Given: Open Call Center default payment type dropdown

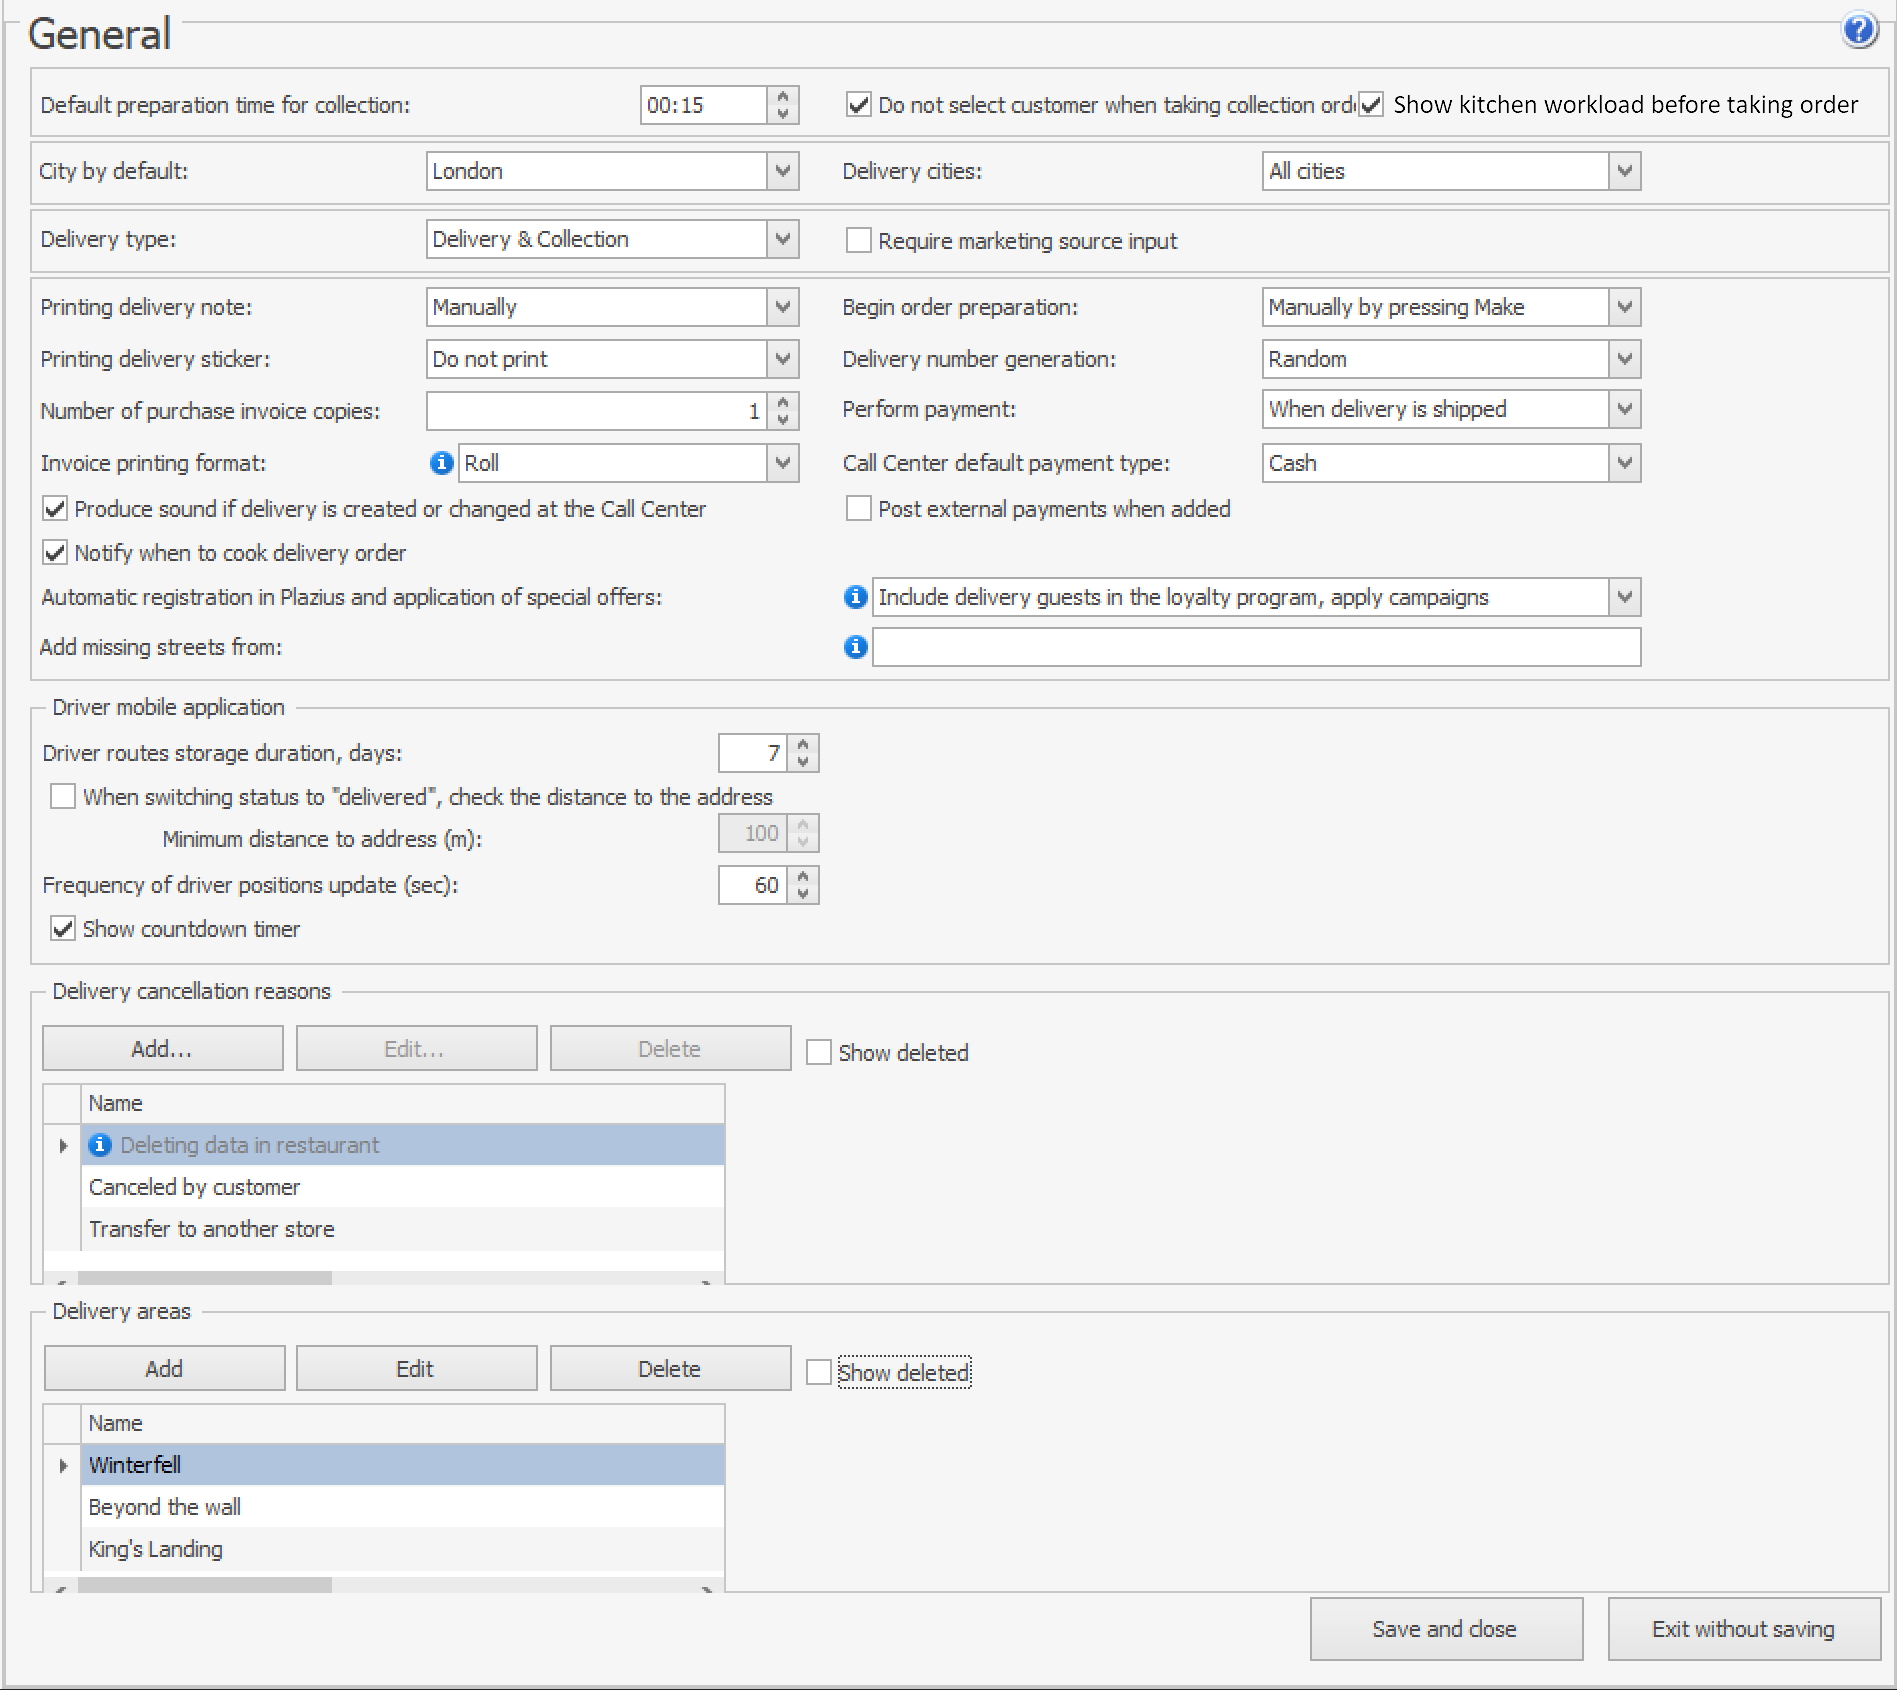Looking at the screenshot, I should click(1624, 463).
